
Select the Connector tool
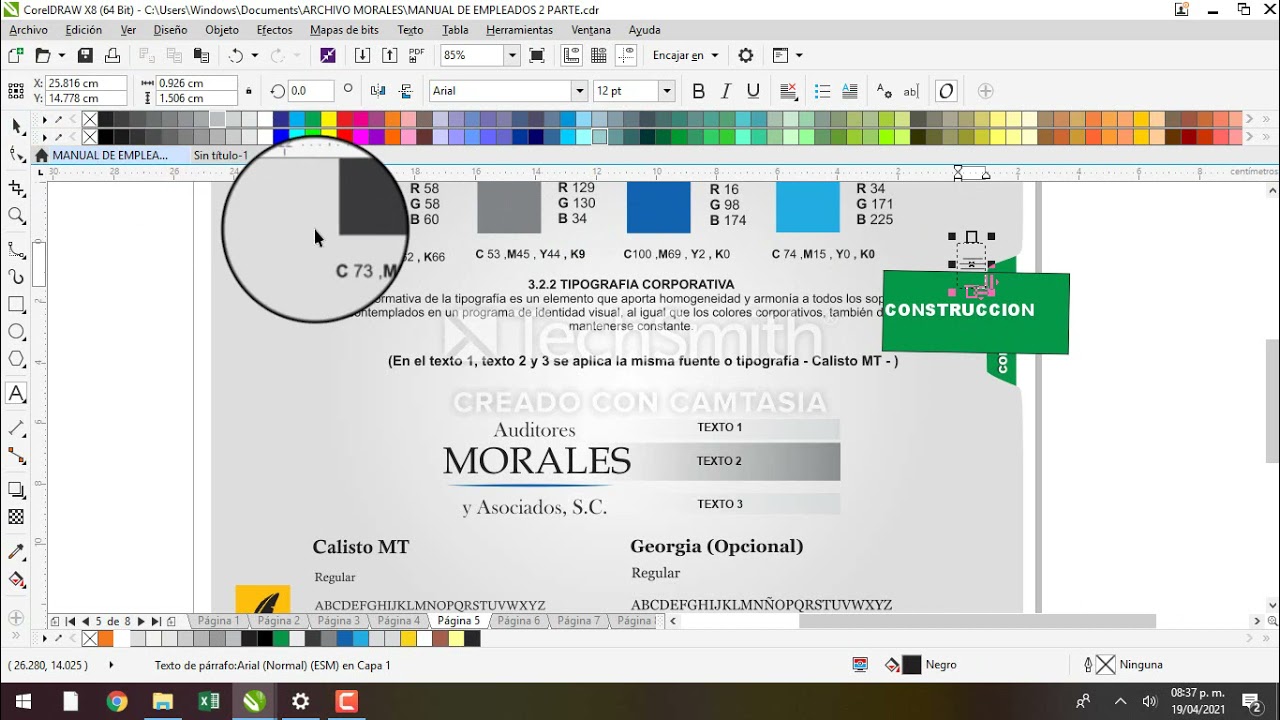(16, 455)
